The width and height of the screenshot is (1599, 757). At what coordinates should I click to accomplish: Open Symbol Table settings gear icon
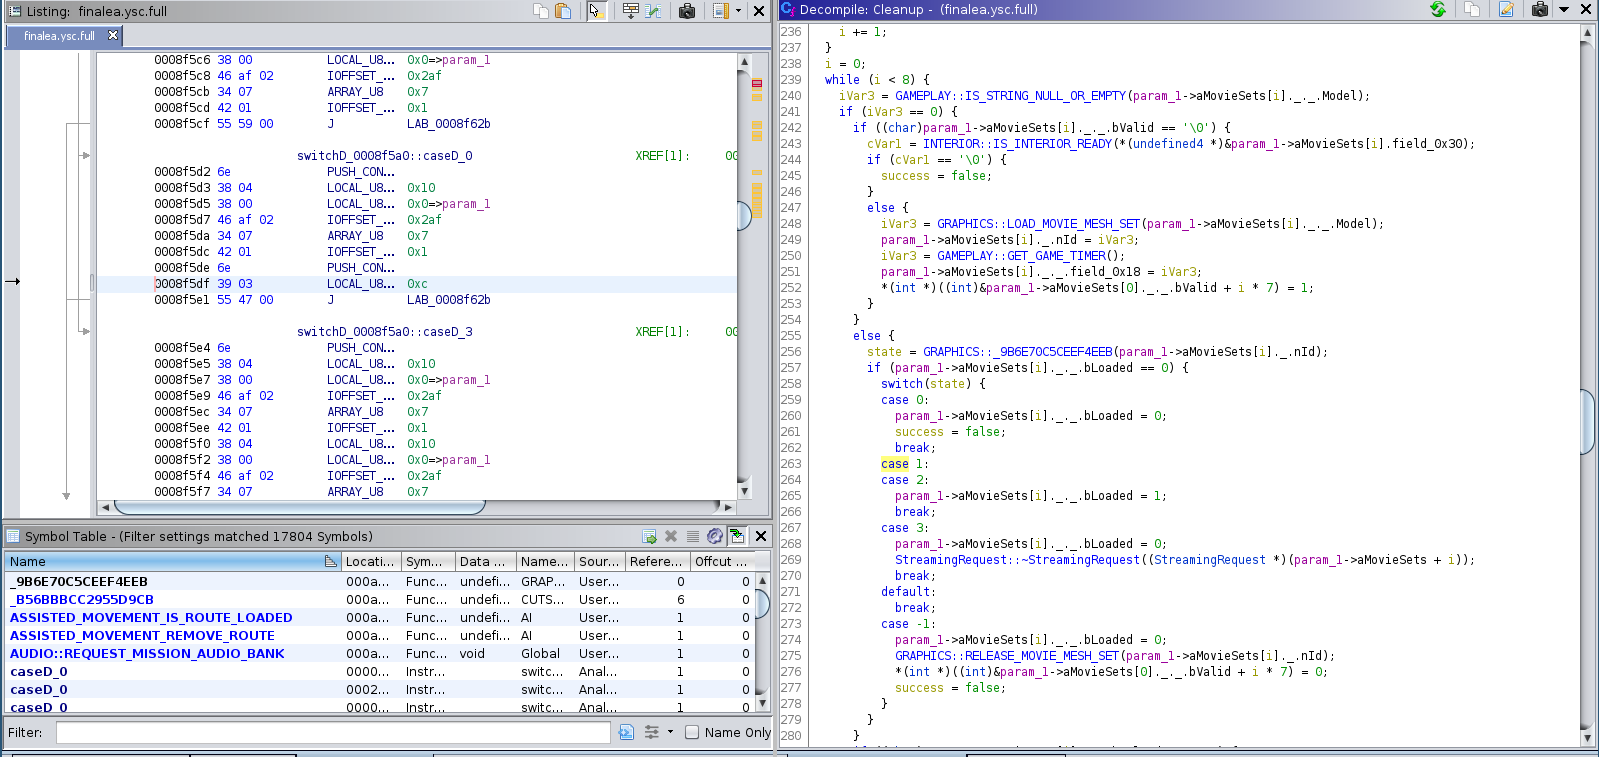point(715,536)
